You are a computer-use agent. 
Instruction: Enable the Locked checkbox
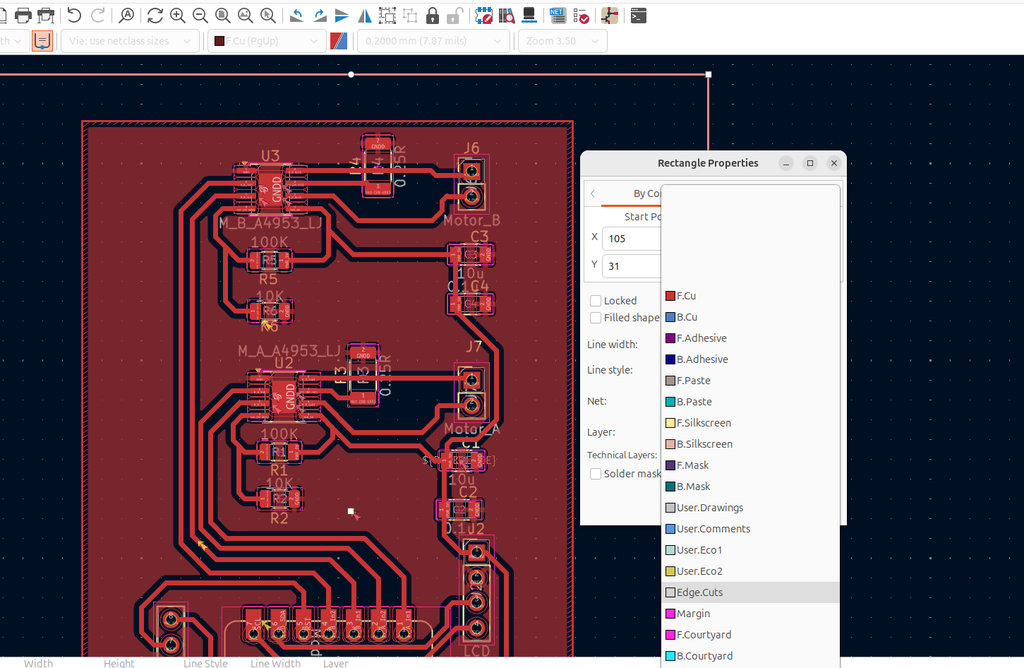click(596, 301)
